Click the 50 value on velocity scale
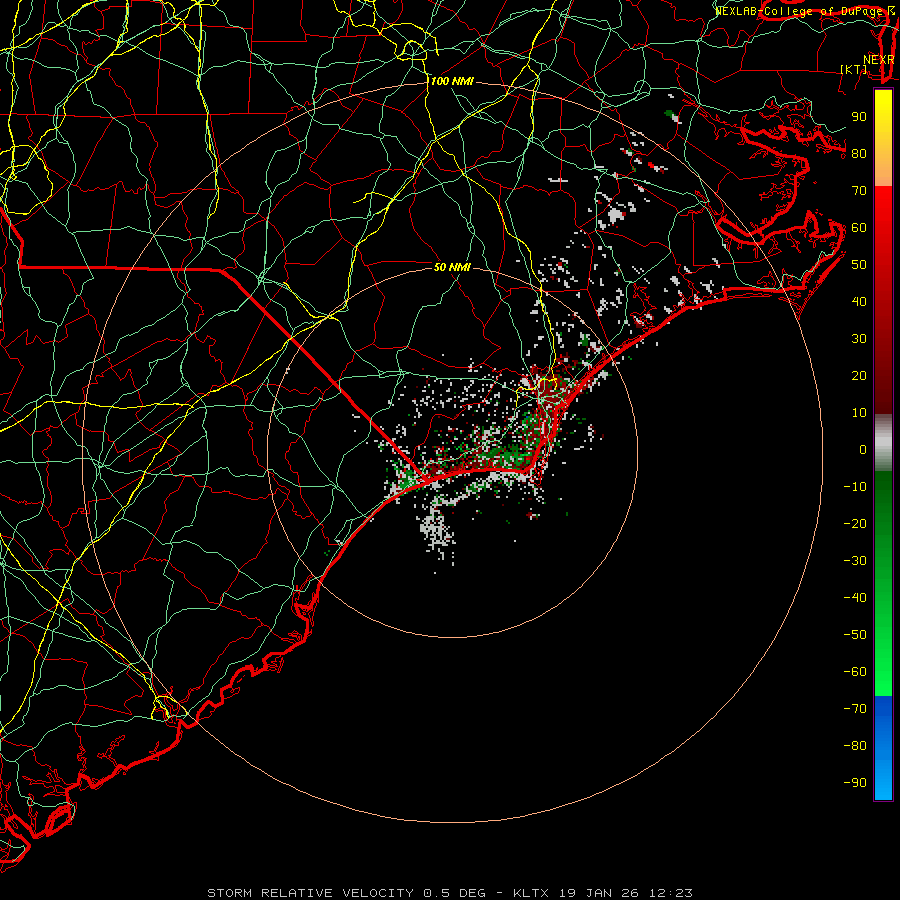The height and width of the screenshot is (900, 900). coord(859,265)
